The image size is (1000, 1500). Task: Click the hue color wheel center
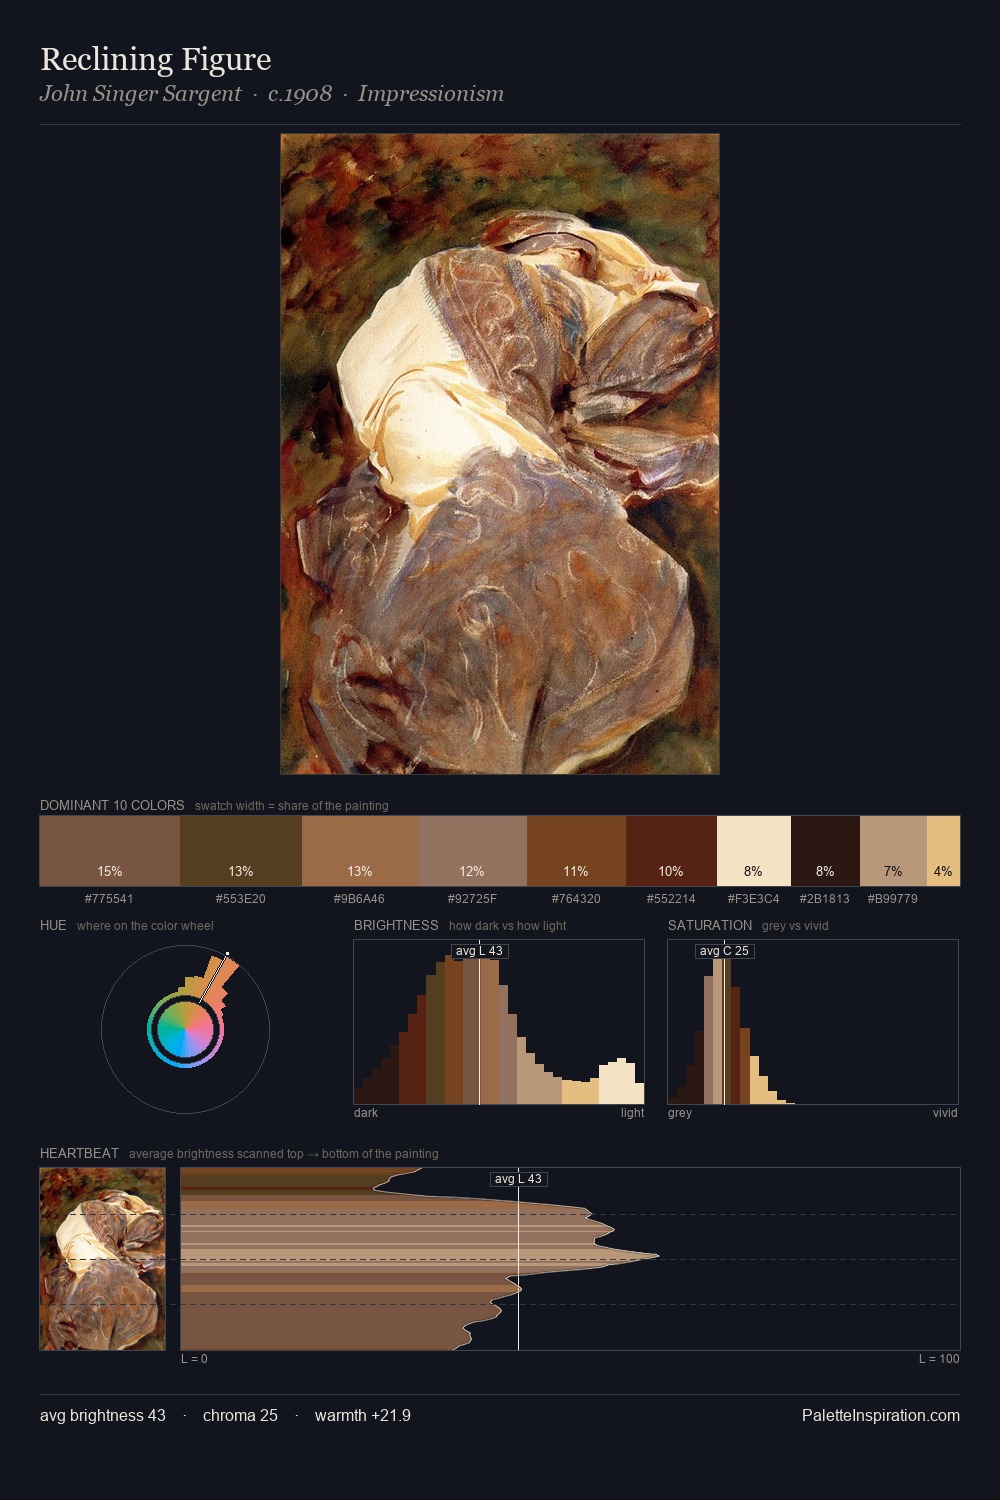[x=185, y=1030]
